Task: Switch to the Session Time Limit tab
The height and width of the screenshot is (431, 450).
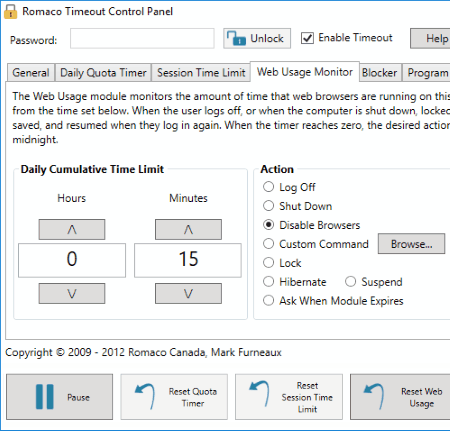Action: (x=201, y=73)
